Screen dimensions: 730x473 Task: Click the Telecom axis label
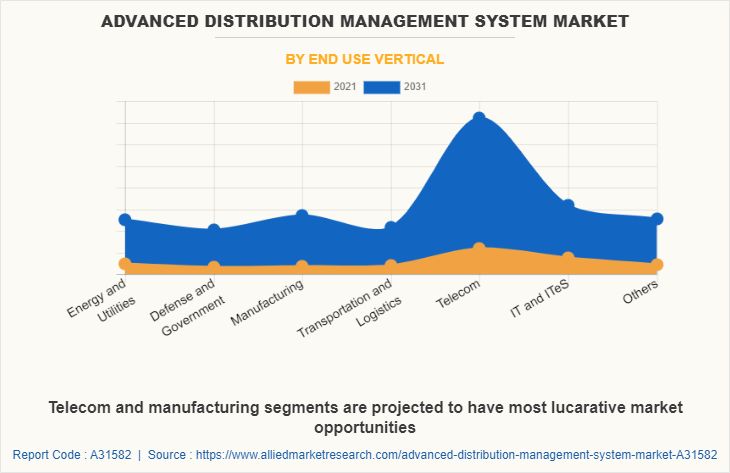coord(458,294)
